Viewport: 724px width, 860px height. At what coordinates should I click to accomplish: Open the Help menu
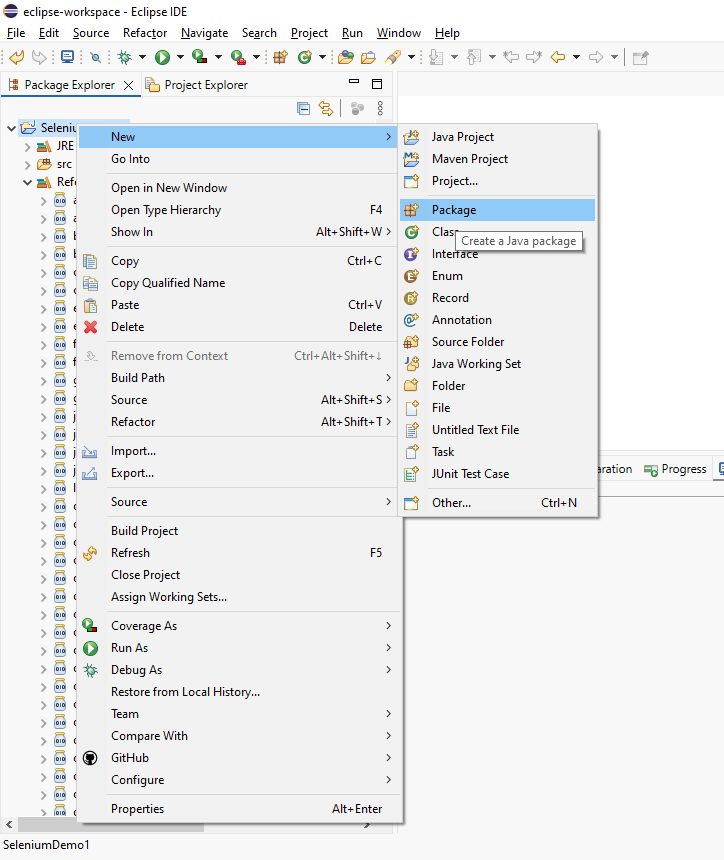tap(447, 33)
